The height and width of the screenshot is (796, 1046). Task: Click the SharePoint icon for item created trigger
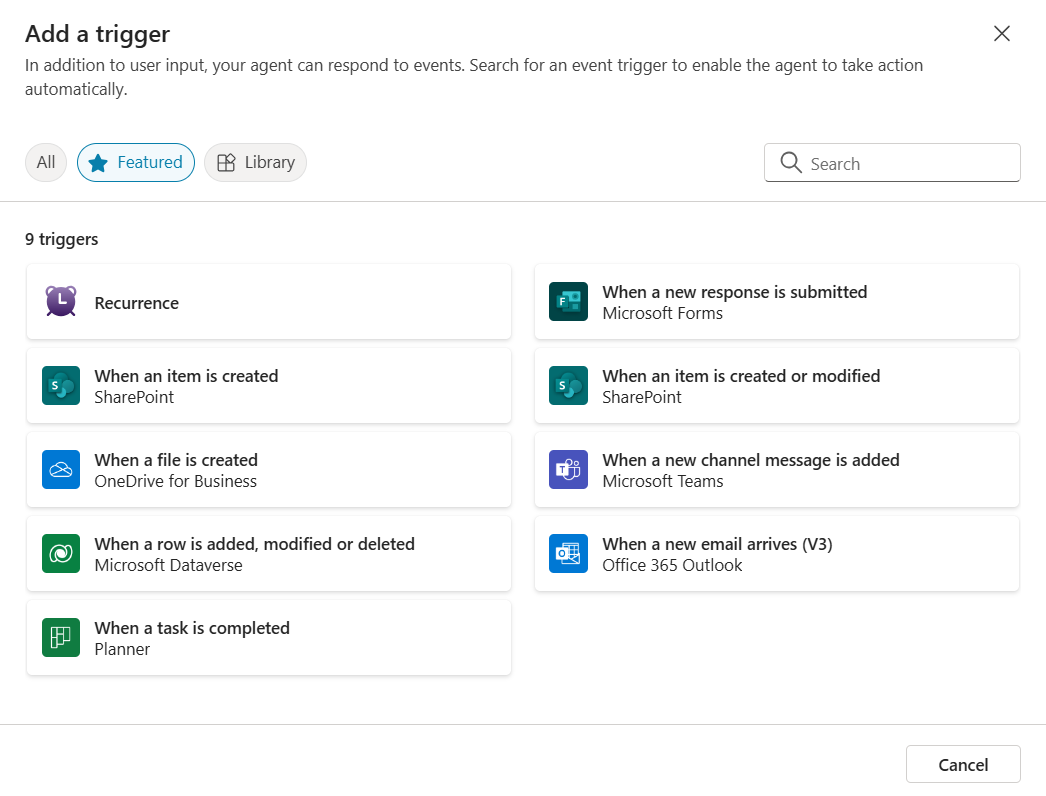(61, 385)
